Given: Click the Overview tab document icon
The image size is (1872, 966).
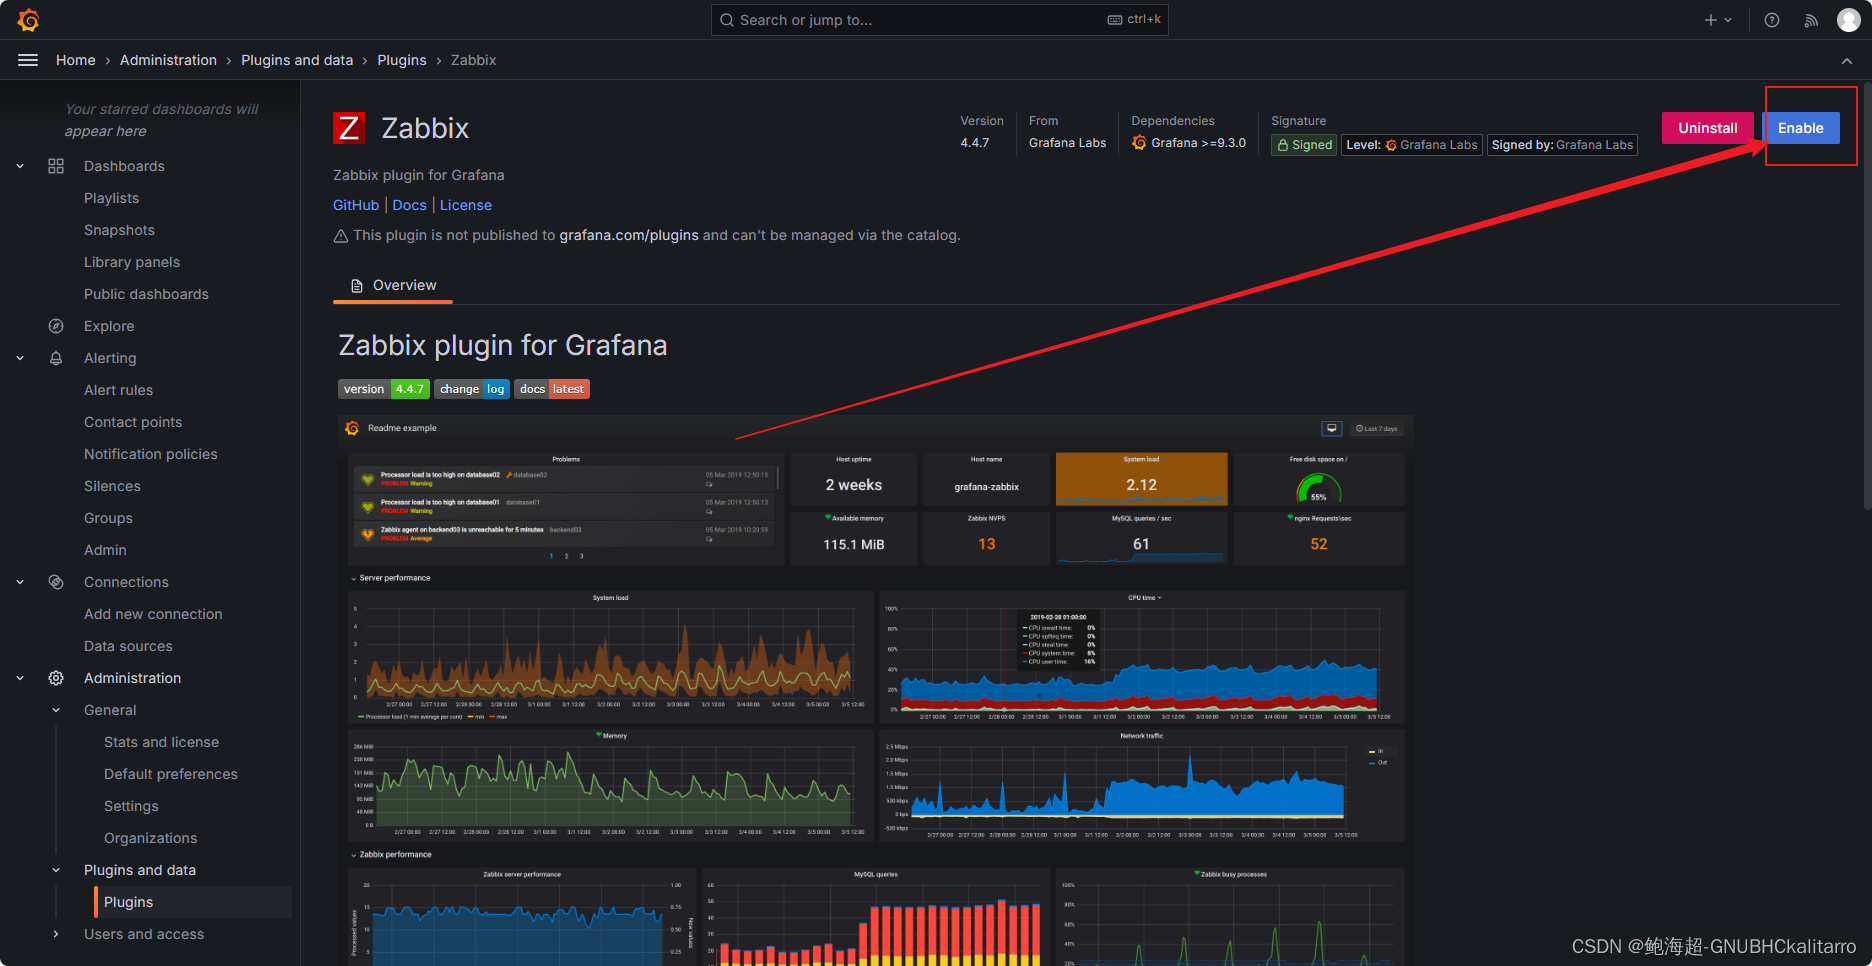Looking at the screenshot, I should (357, 286).
